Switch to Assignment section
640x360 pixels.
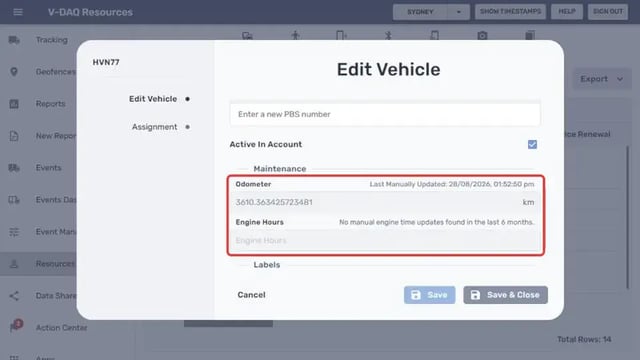coord(154,127)
